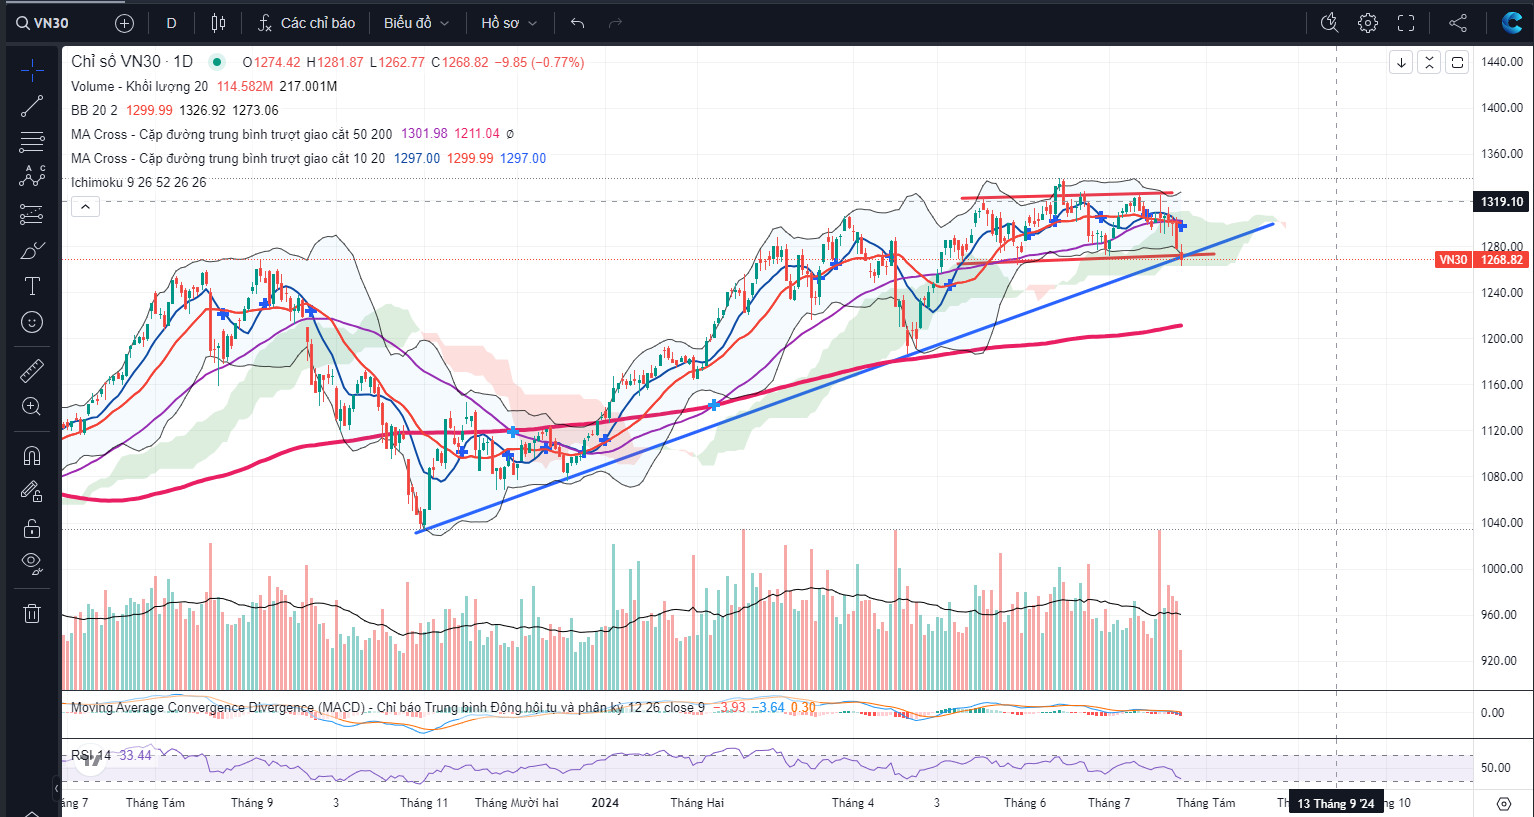Select the ruler measure tool
This screenshot has height=817, width=1534.
coord(32,371)
